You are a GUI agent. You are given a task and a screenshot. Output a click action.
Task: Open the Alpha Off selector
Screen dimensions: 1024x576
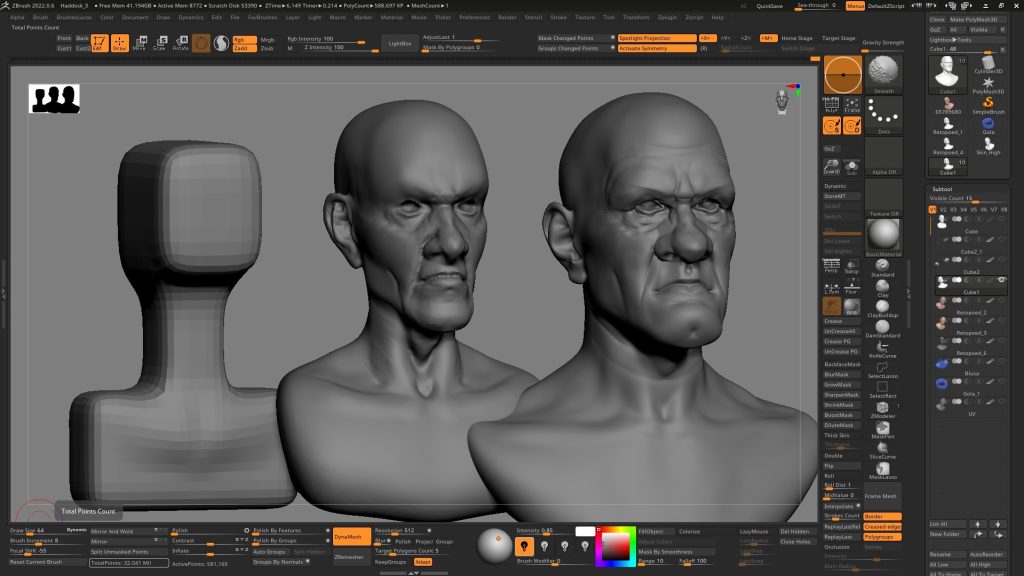884,156
